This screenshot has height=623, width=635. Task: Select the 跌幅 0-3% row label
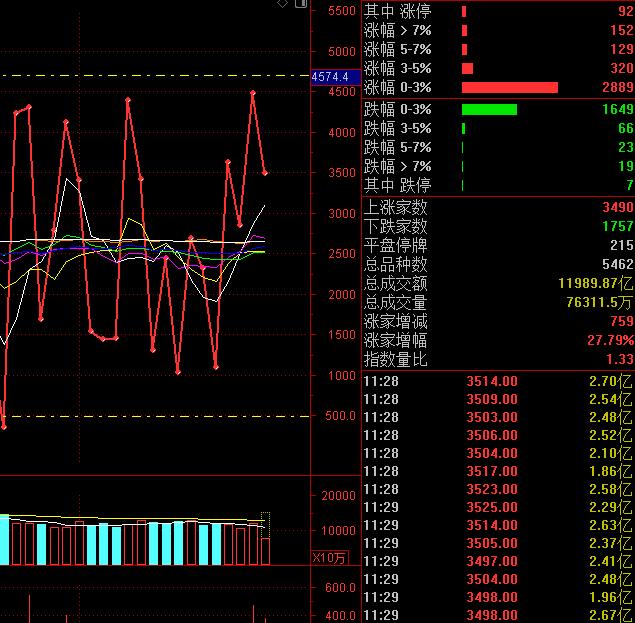[397, 109]
